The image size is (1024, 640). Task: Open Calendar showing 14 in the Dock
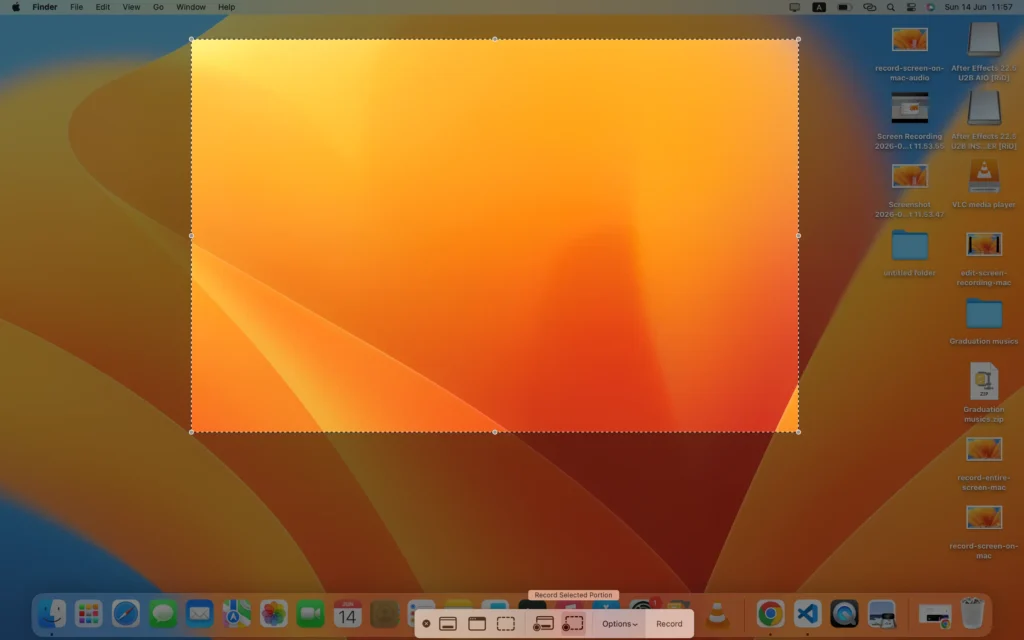click(347, 614)
